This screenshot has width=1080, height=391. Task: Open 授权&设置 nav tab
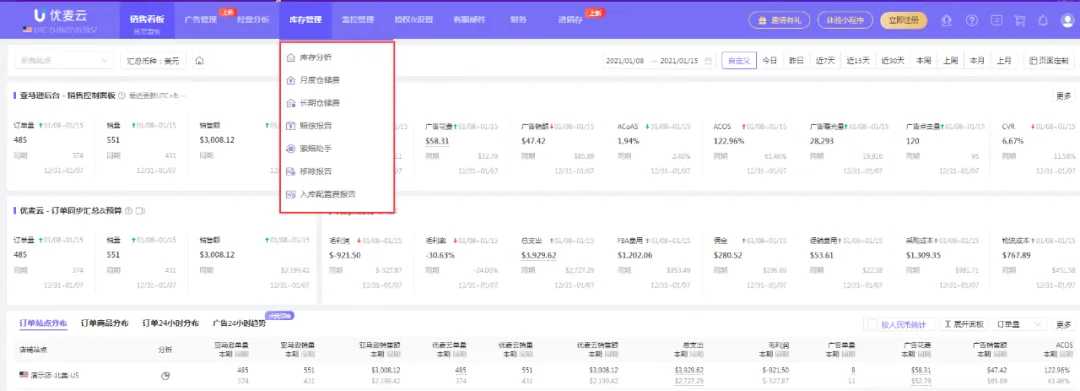coord(414,20)
